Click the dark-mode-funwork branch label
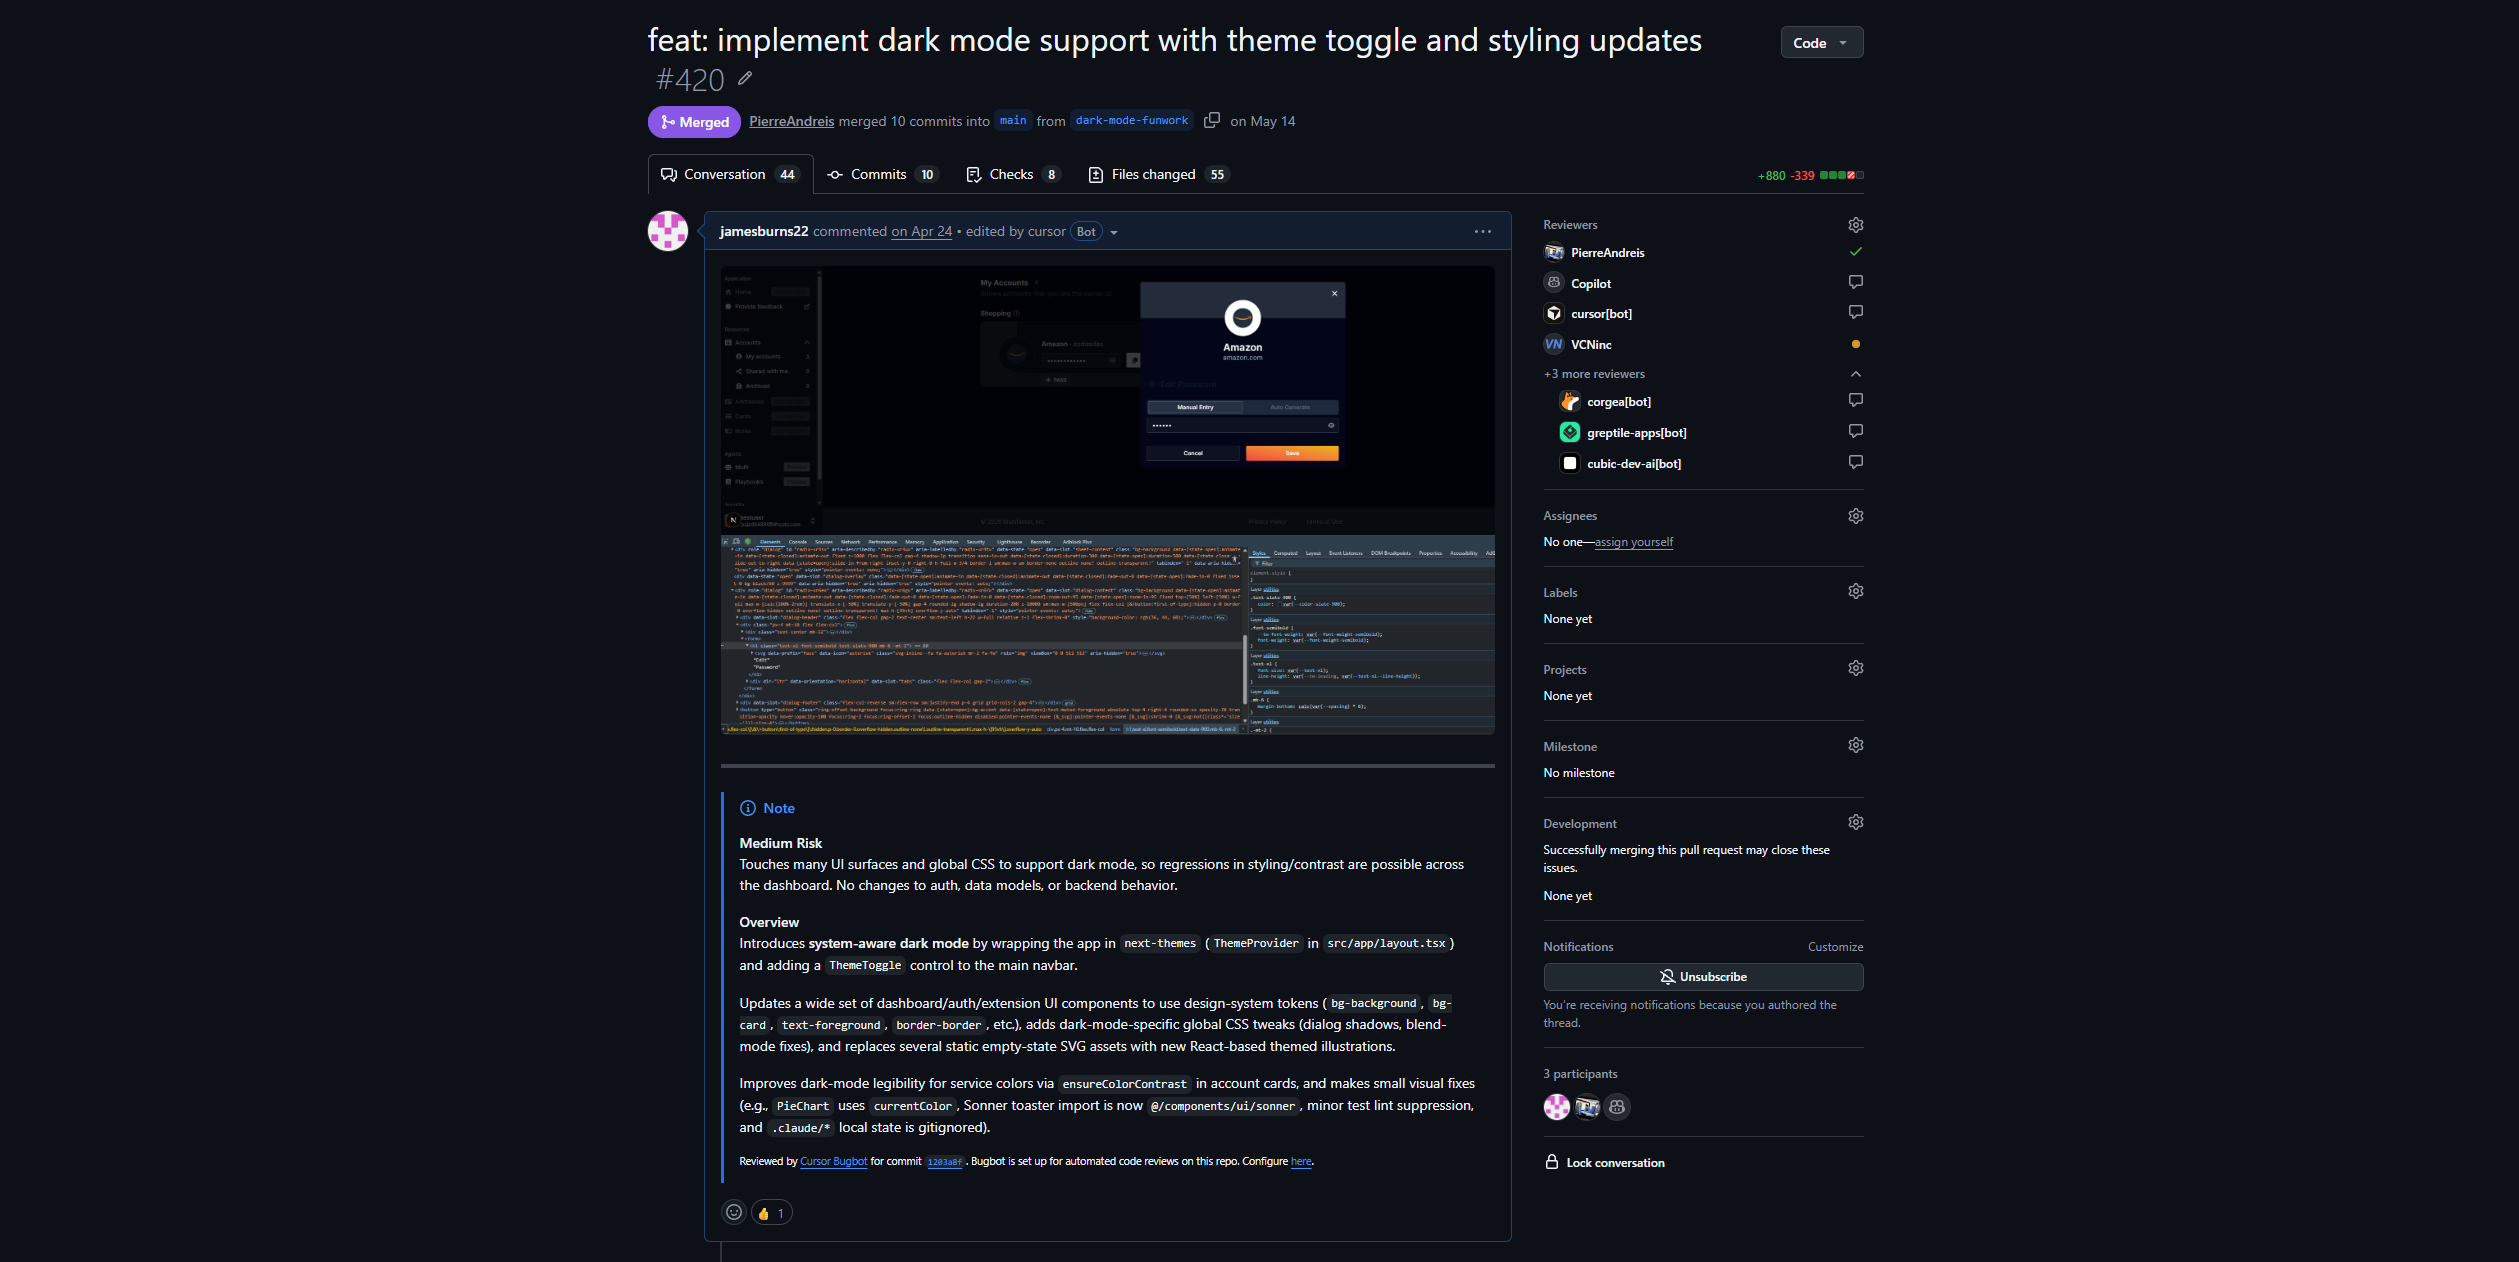The image size is (2519, 1262). (x=1132, y=120)
